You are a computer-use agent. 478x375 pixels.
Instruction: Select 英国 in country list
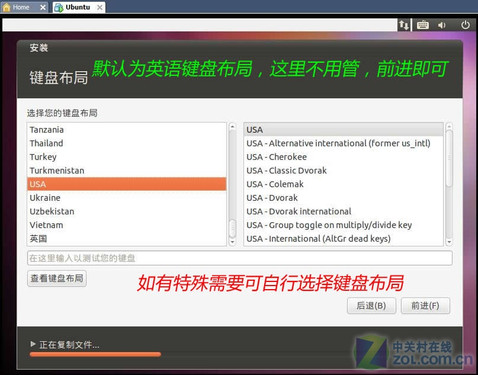(127, 239)
